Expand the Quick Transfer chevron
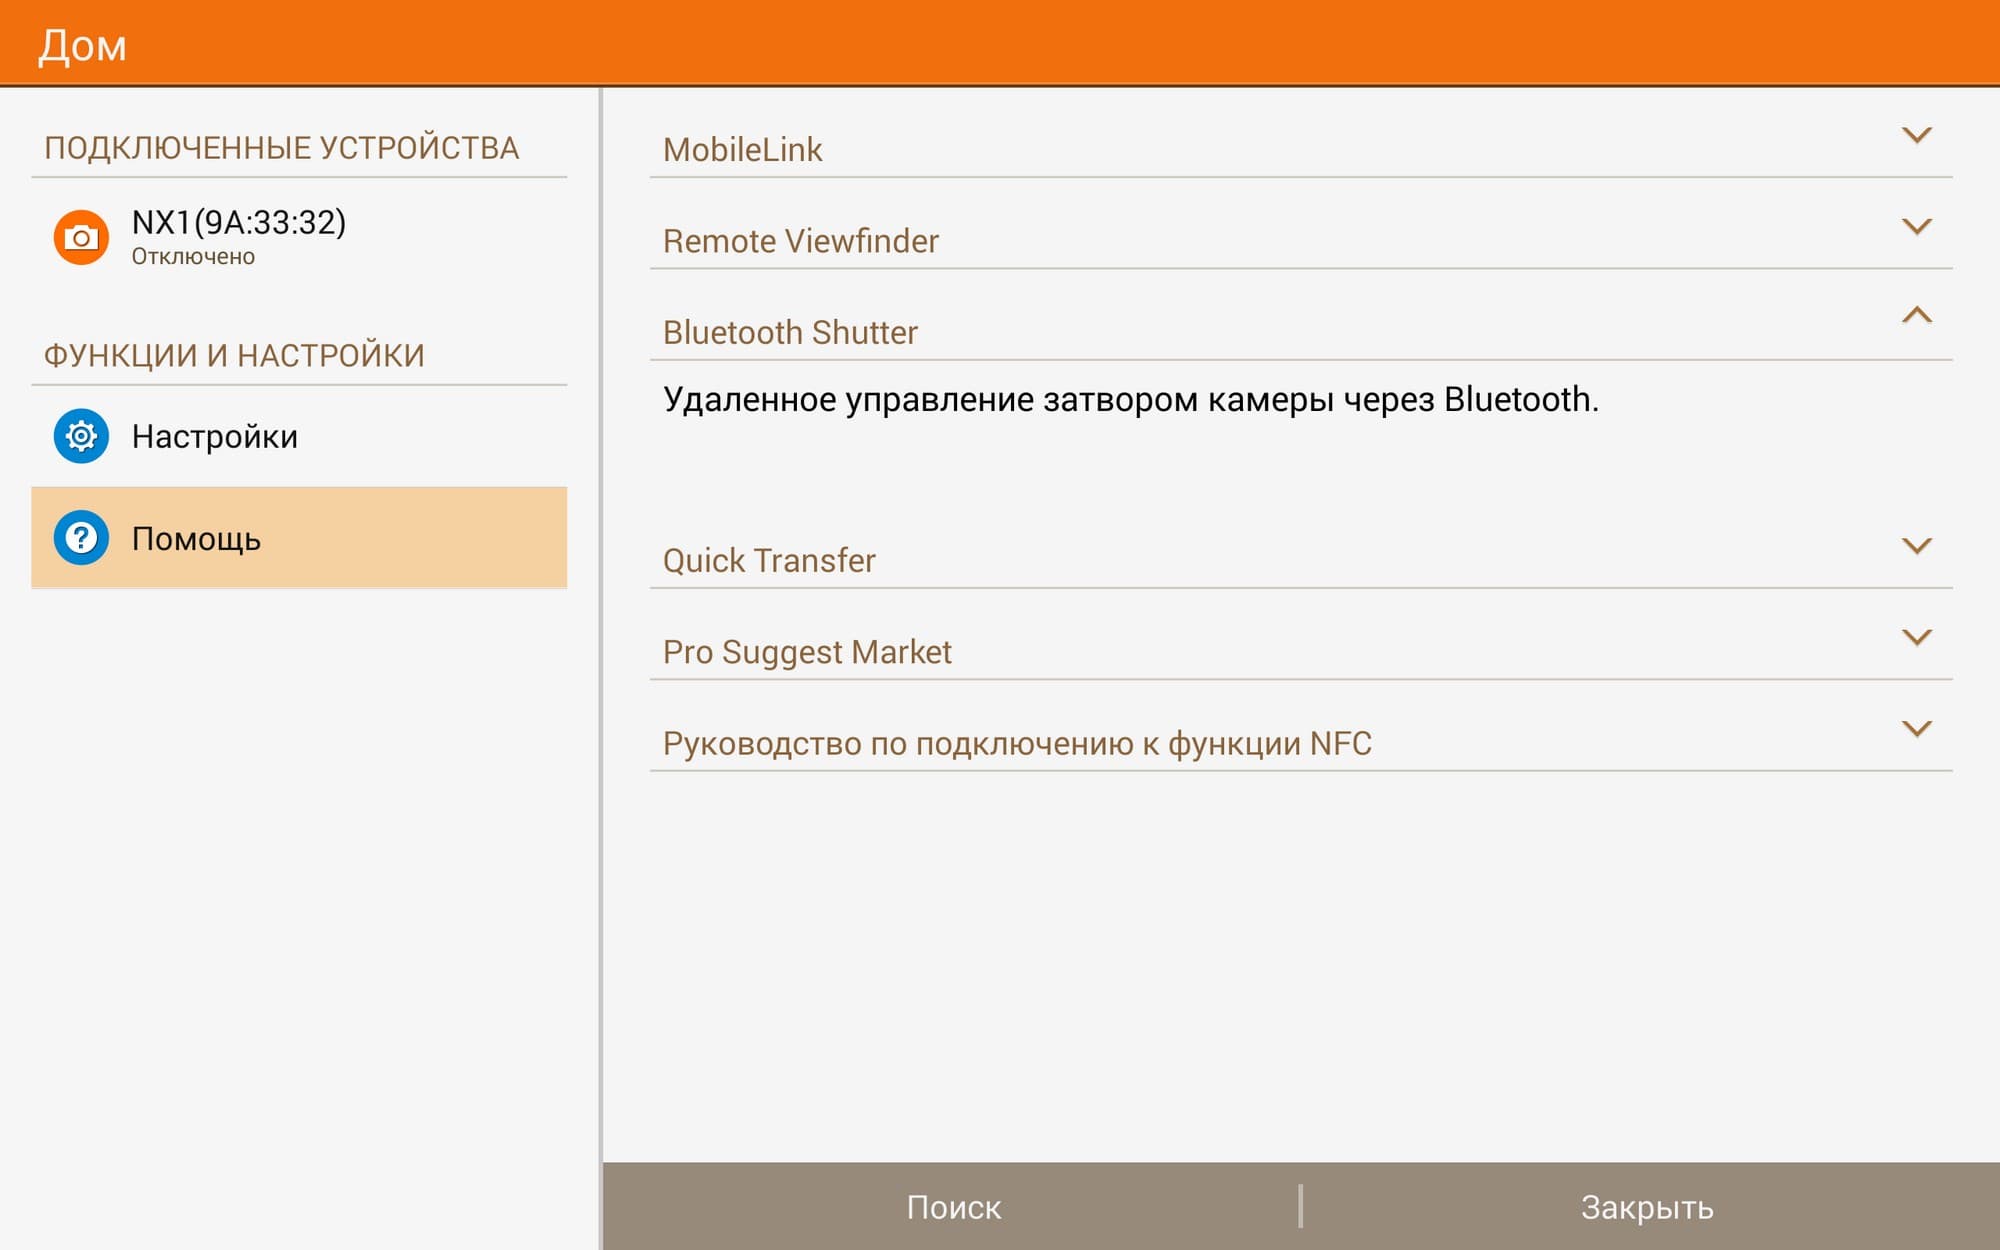The height and width of the screenshot is (1250, 2000). pyautogui.click(x=1915, y=546)
